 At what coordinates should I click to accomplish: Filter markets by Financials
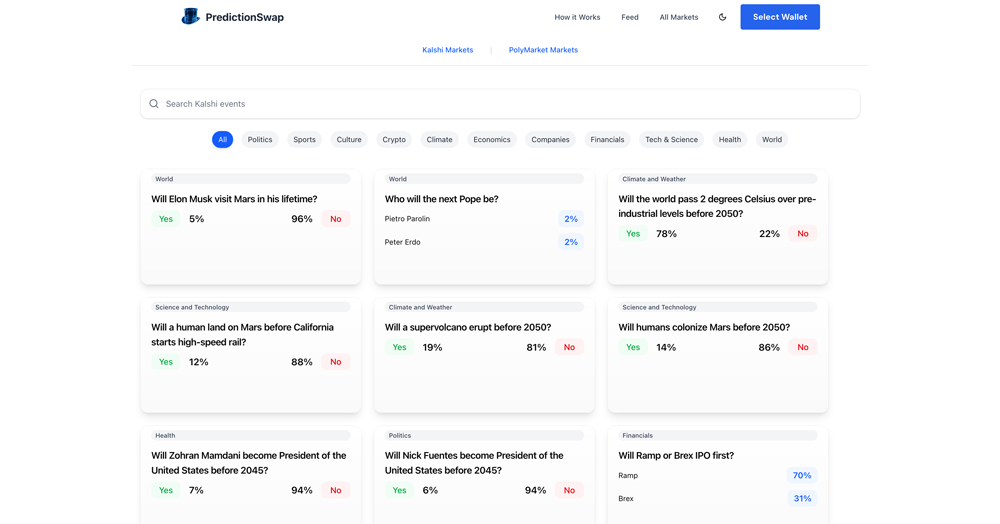607,140
